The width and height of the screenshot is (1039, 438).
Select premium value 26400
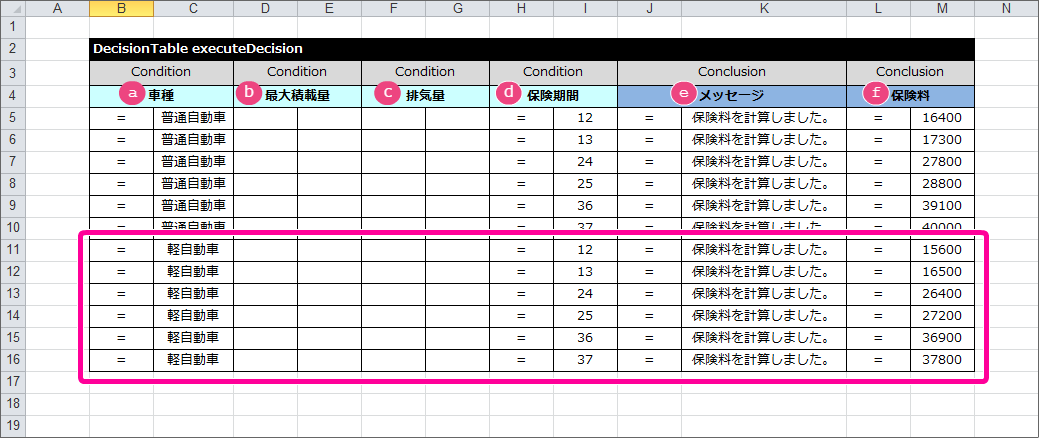click(x=942, y=294)
